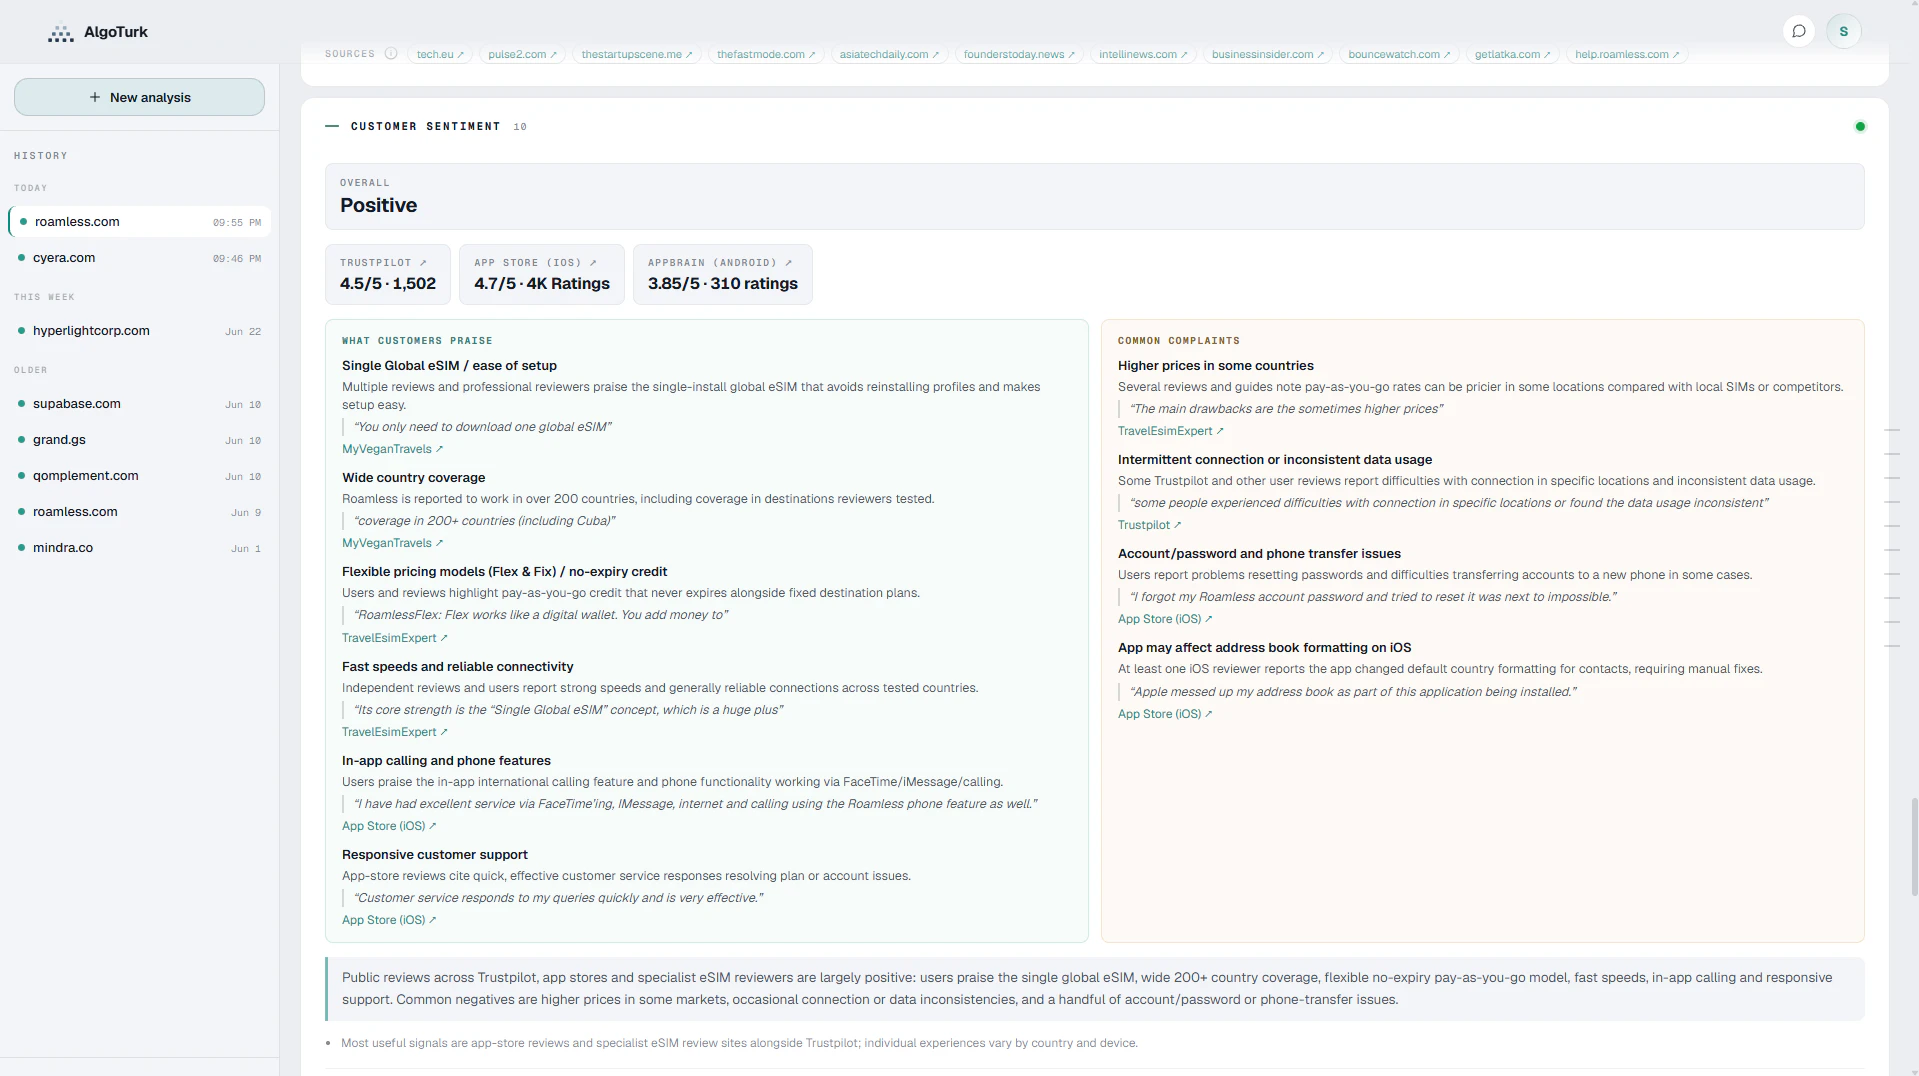
Task: Open the businessinsider.com source link
Action: pyautogui.click(x=1267, y=54)
